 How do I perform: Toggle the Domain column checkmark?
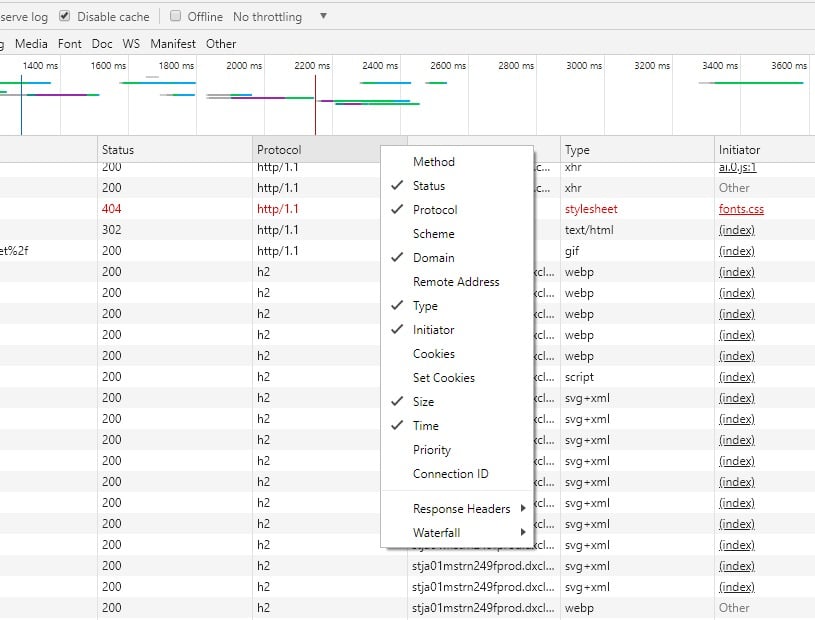click(433, 258)
